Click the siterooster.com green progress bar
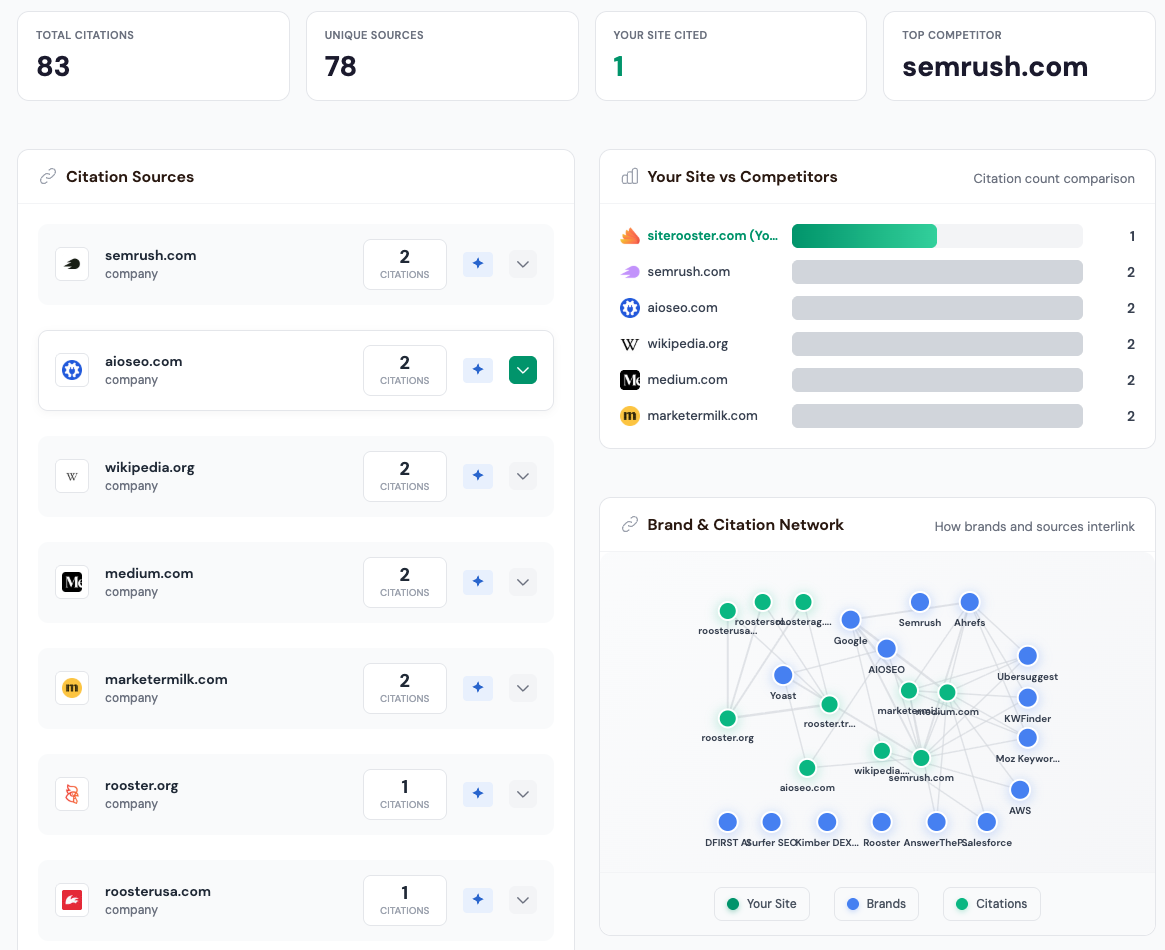 pyautogui.click(x=864, y=235)
